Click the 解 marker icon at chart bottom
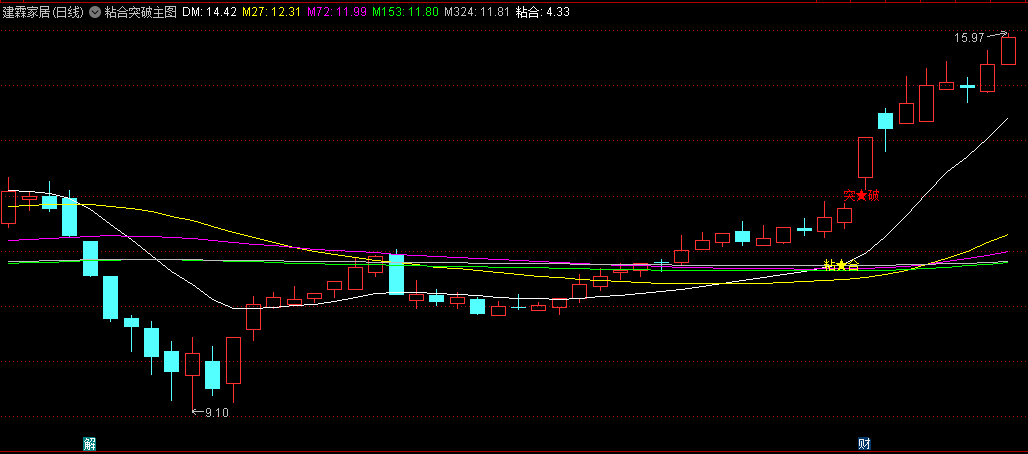The width and height of the screenshot is (1028, 454). pos(90,444)
